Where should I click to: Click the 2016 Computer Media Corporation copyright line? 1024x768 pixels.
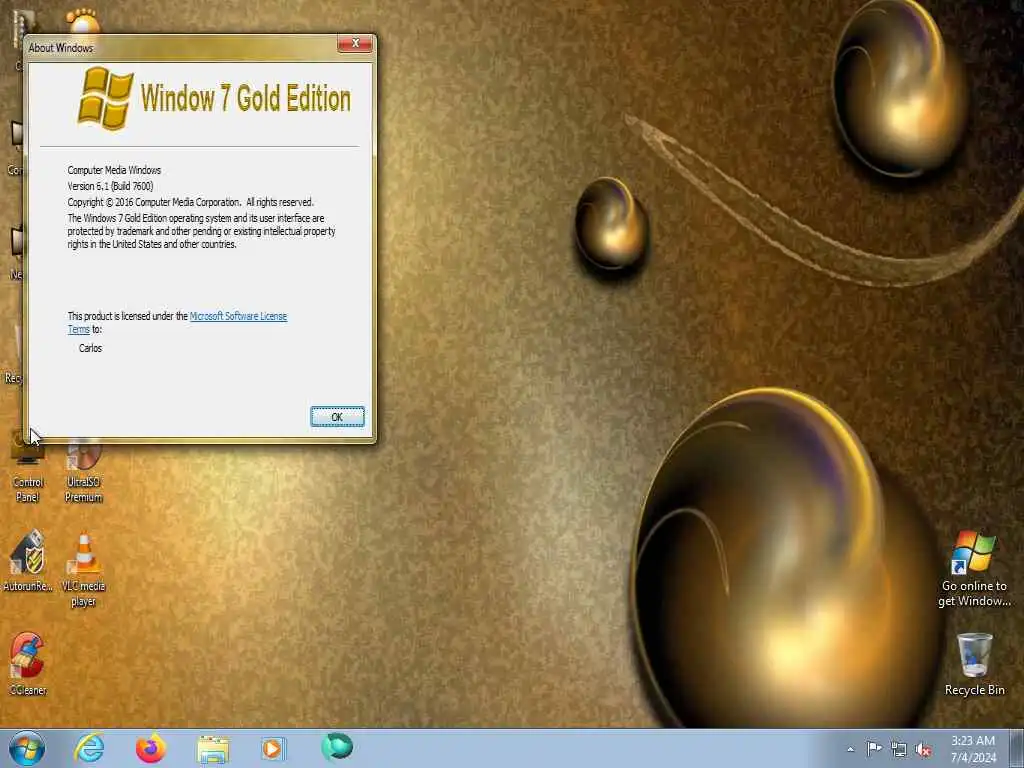[191, 202]
